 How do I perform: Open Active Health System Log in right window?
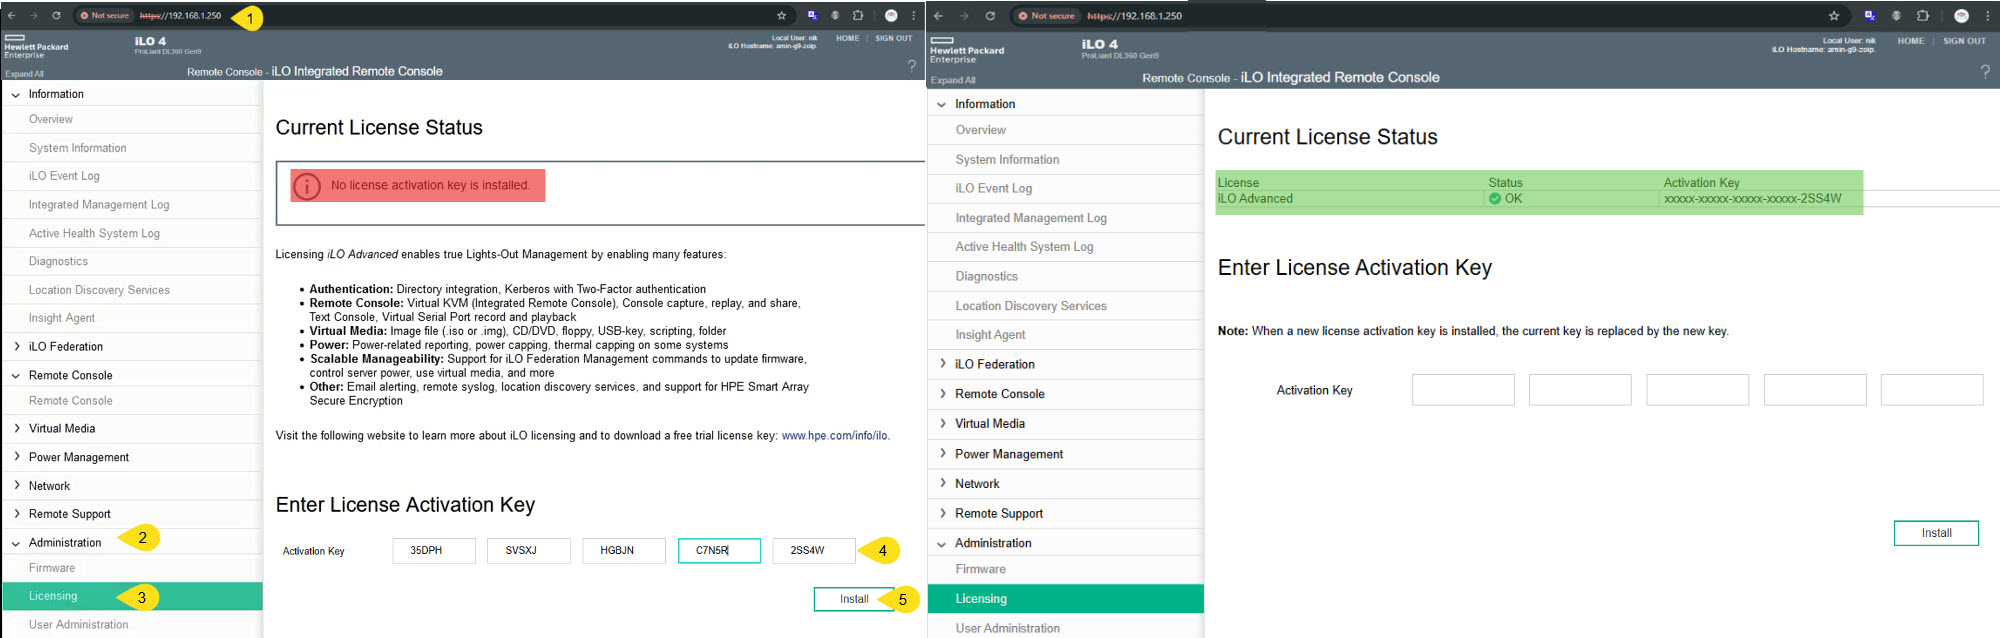[x=1024, y=247]
